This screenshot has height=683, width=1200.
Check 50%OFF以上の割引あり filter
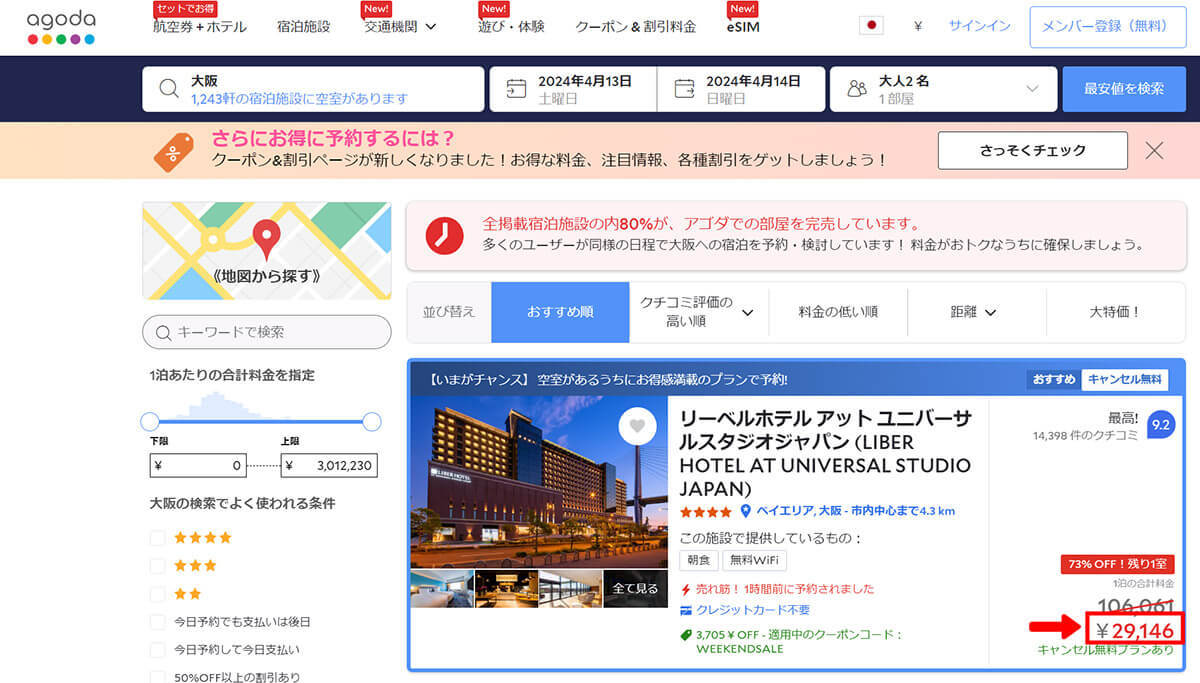(x=157, y=677)
